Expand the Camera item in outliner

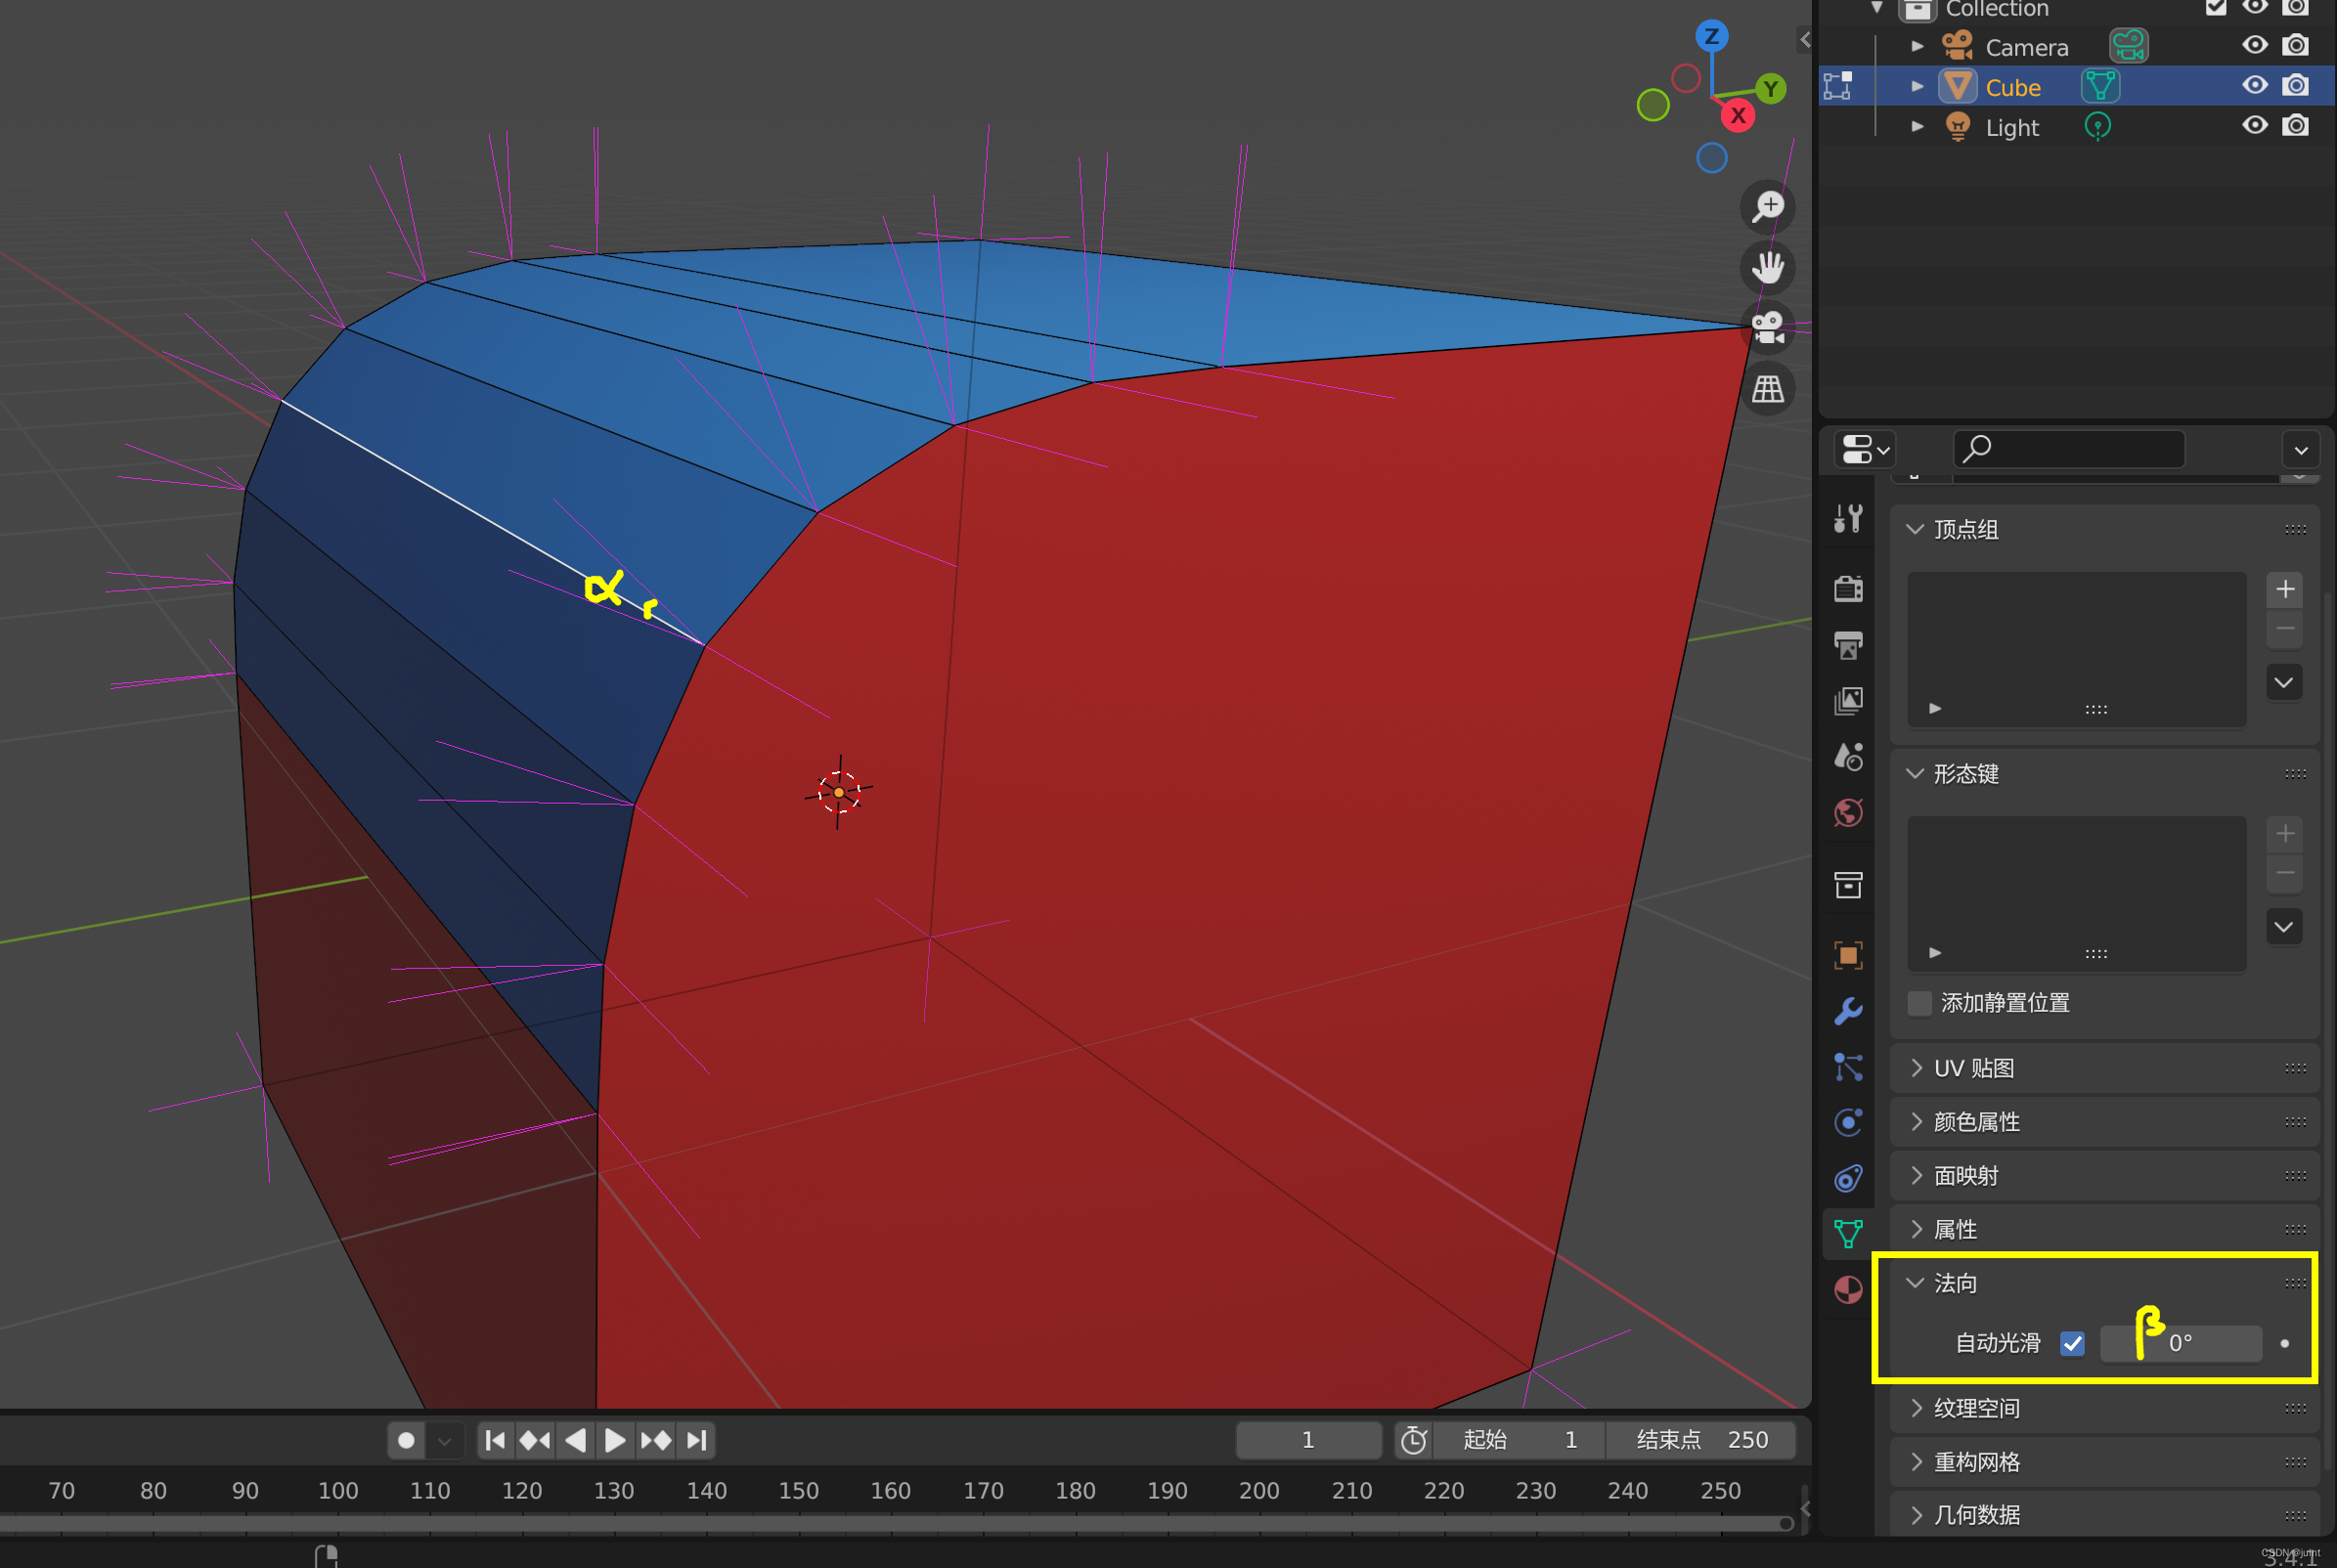coord(1917,47)
